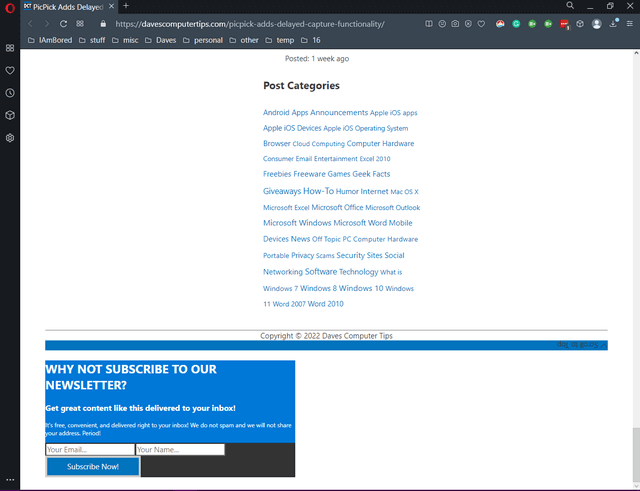
Task: Open Settings gear in the sidebar
Action: pos(10,138)
